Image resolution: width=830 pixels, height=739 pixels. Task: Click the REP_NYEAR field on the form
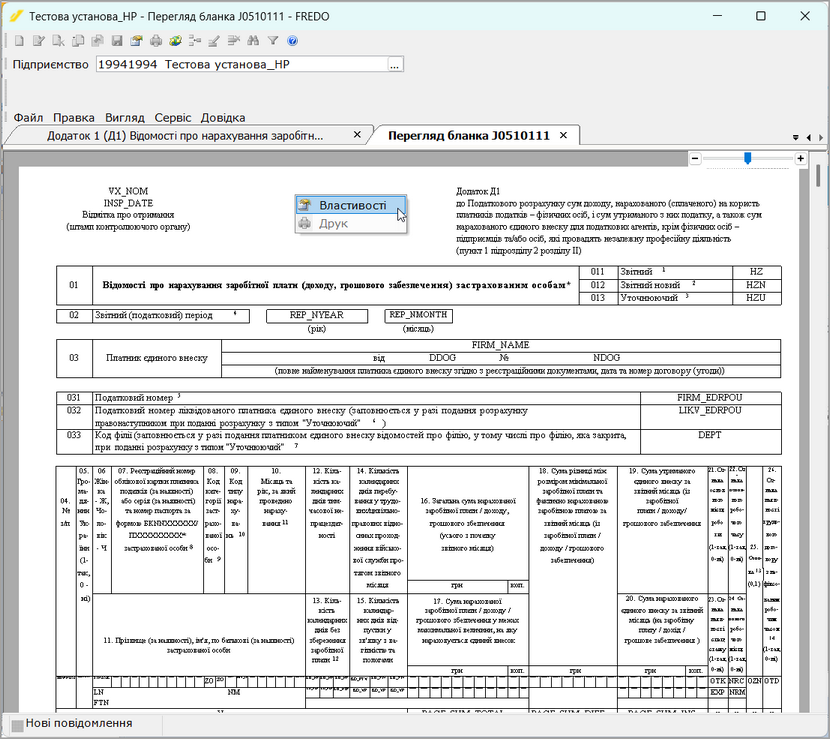(317, 315)
